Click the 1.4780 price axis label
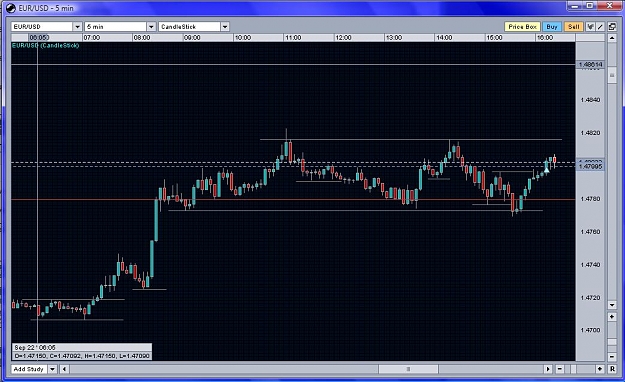The height and width of the screenshot is (382, 625). (590, 199)
